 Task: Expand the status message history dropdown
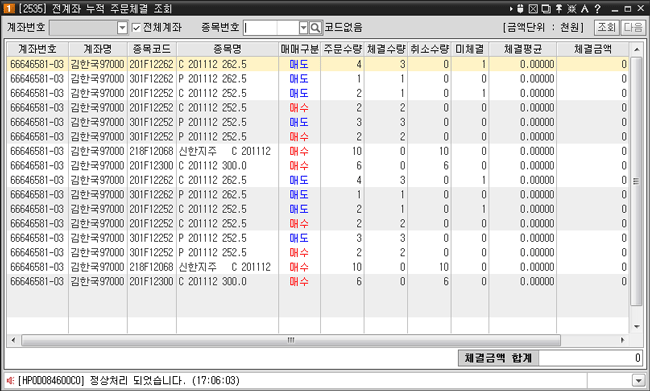point(638,380)
